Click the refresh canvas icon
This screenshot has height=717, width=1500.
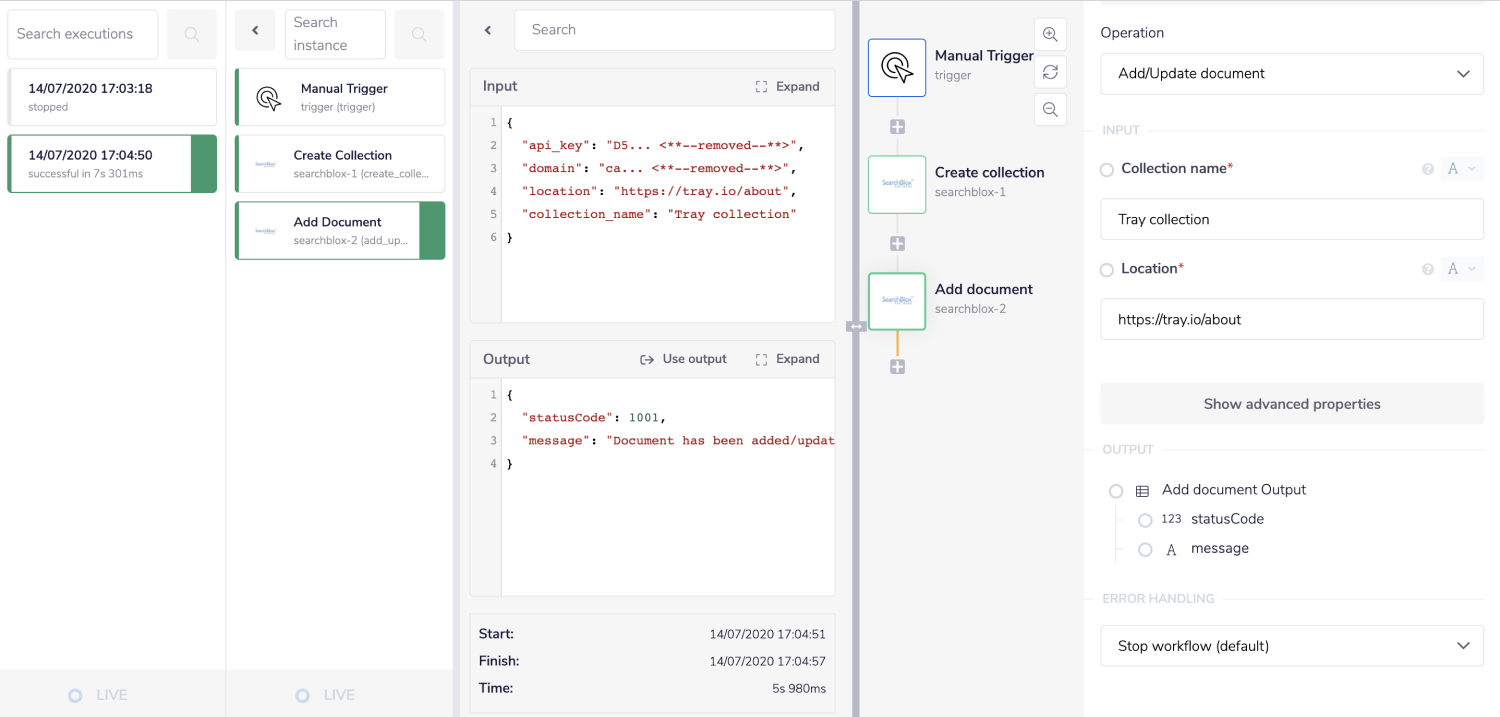tap(1050, 72)
